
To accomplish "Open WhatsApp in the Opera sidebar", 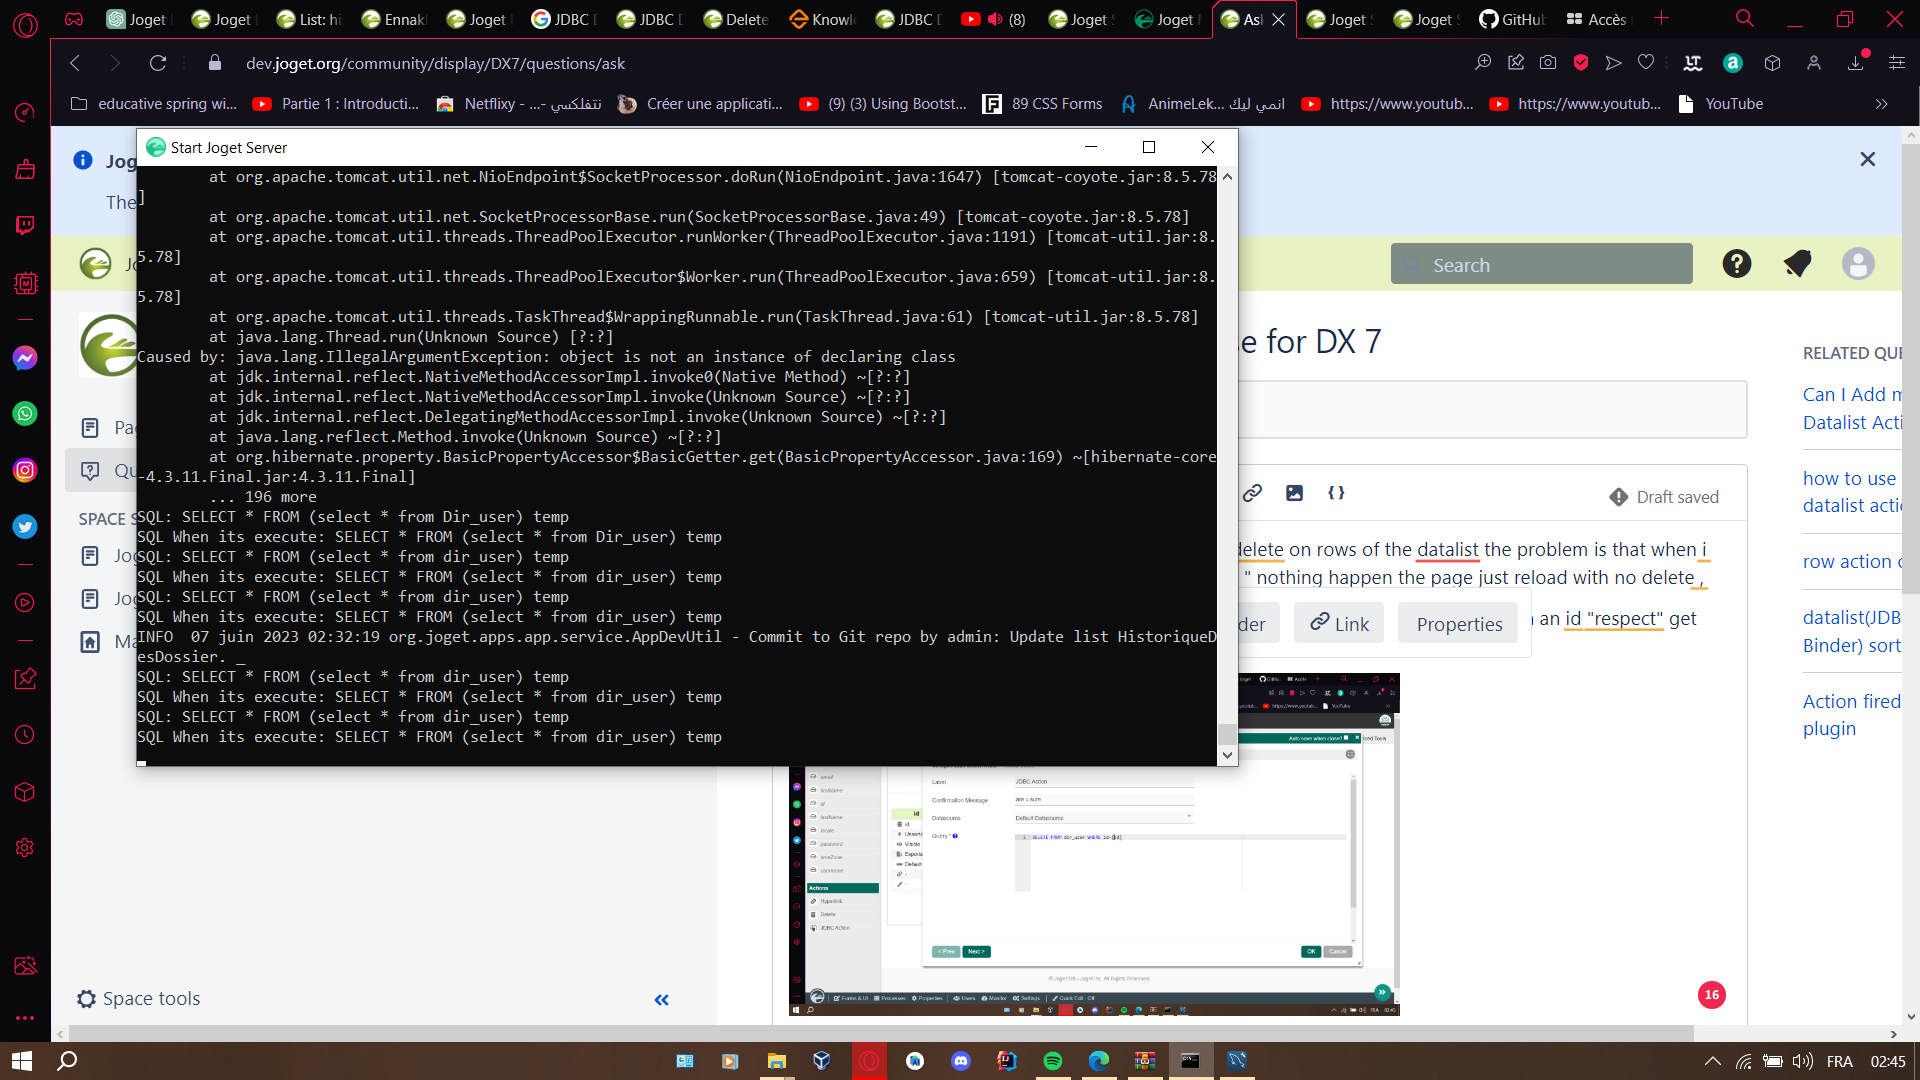I will [25, 414].
